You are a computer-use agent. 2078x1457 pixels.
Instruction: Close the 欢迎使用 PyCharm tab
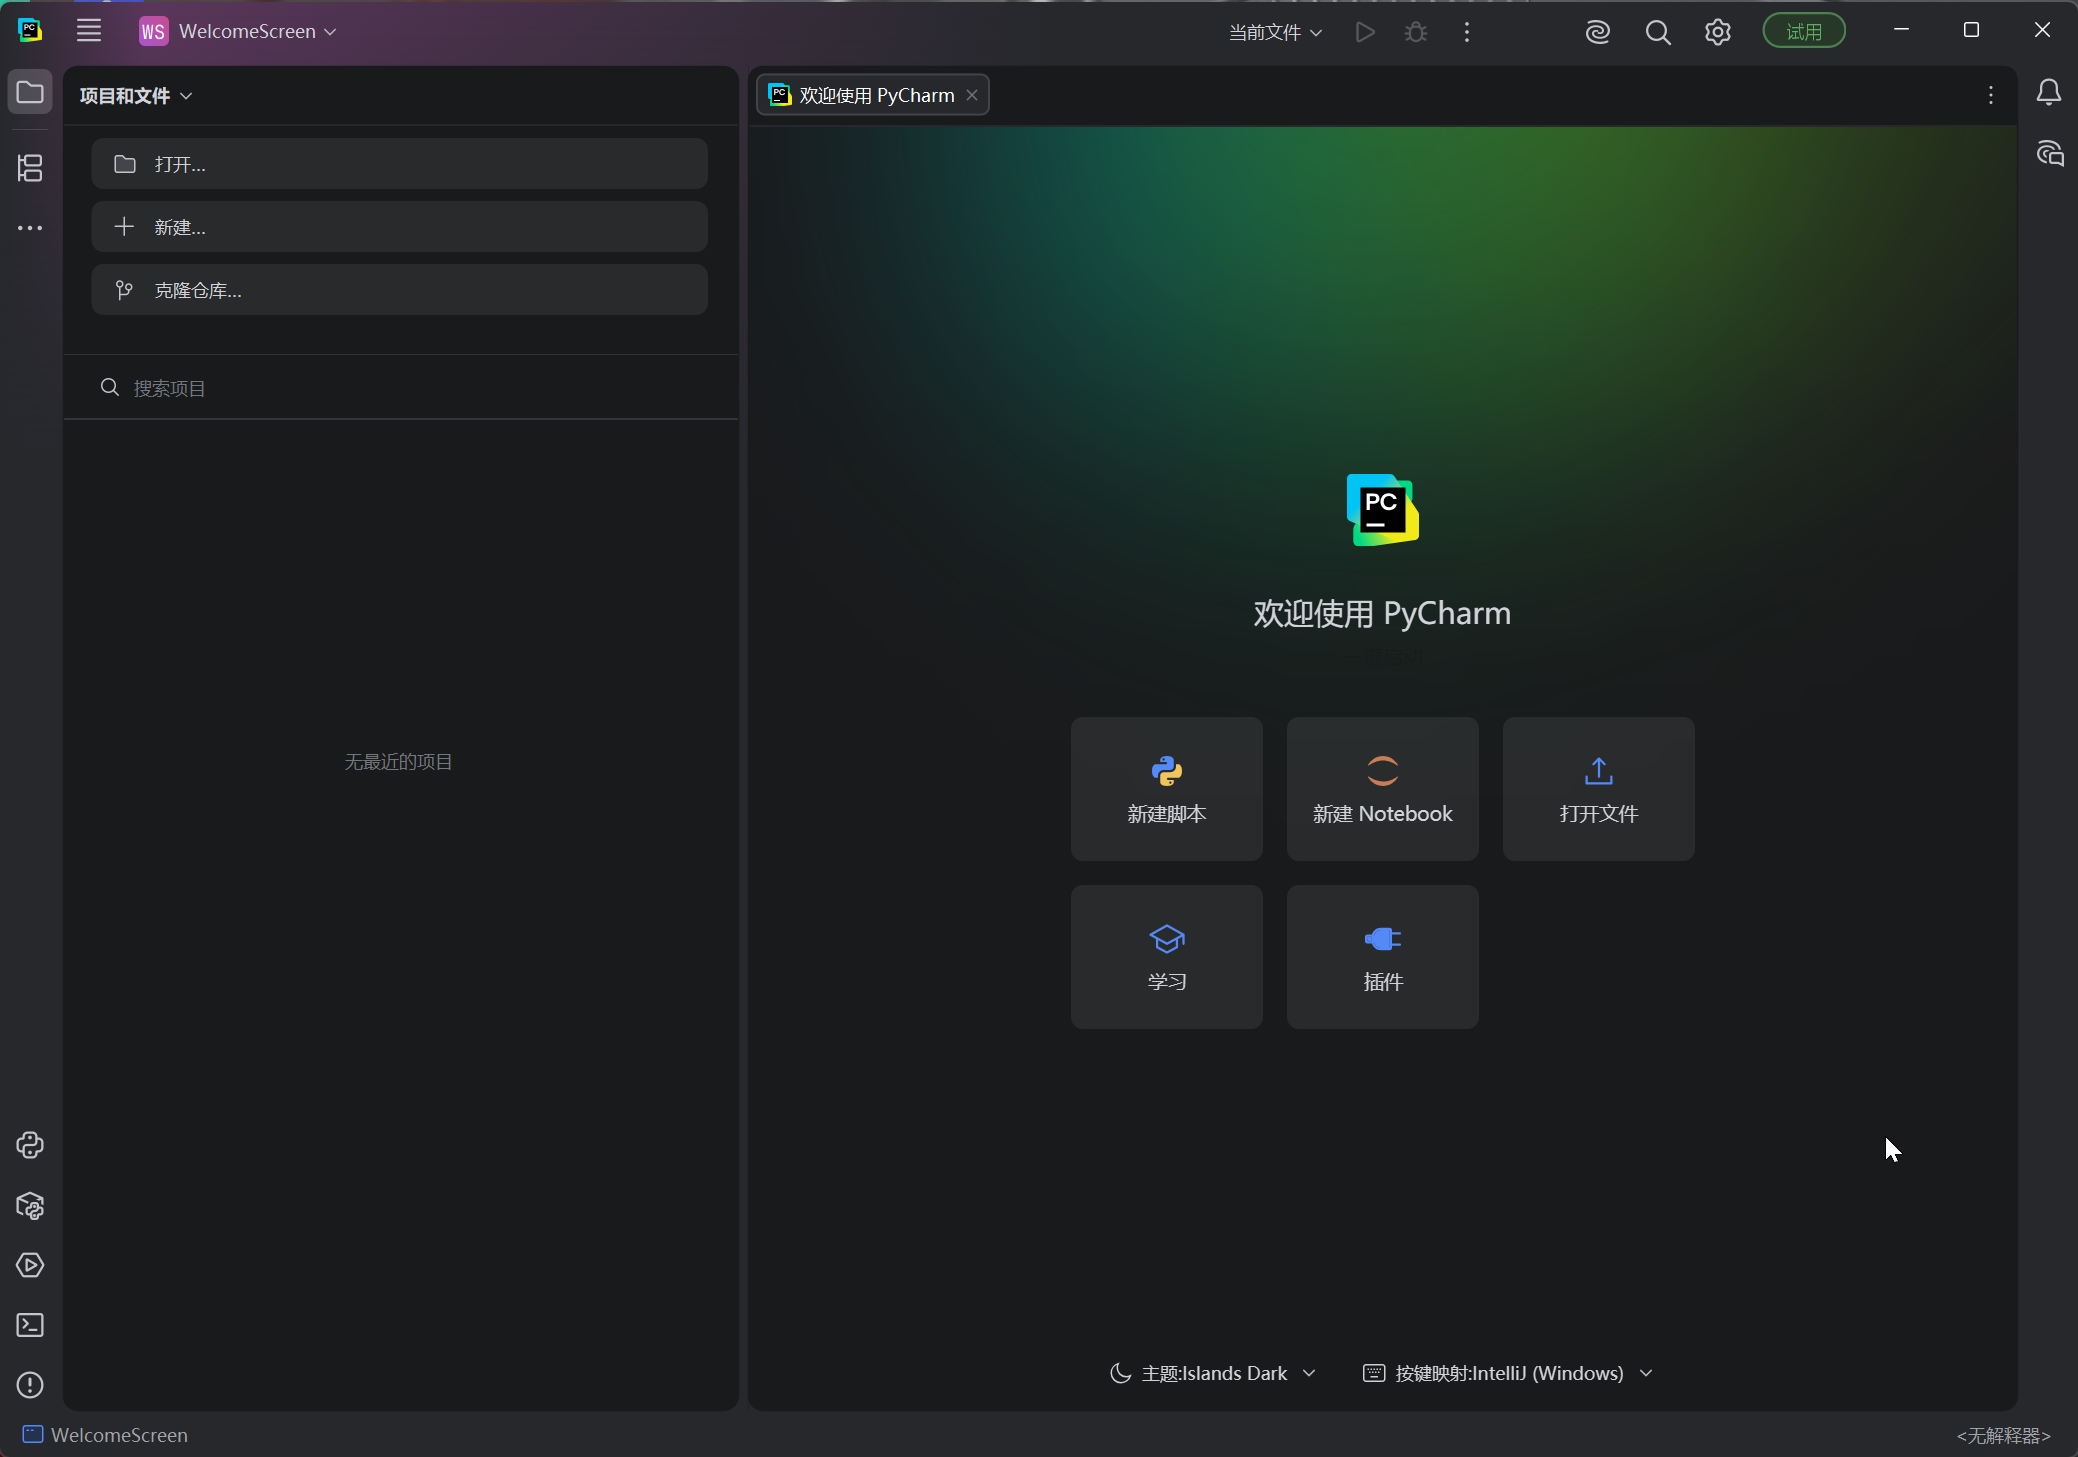[x=972, y=95]
